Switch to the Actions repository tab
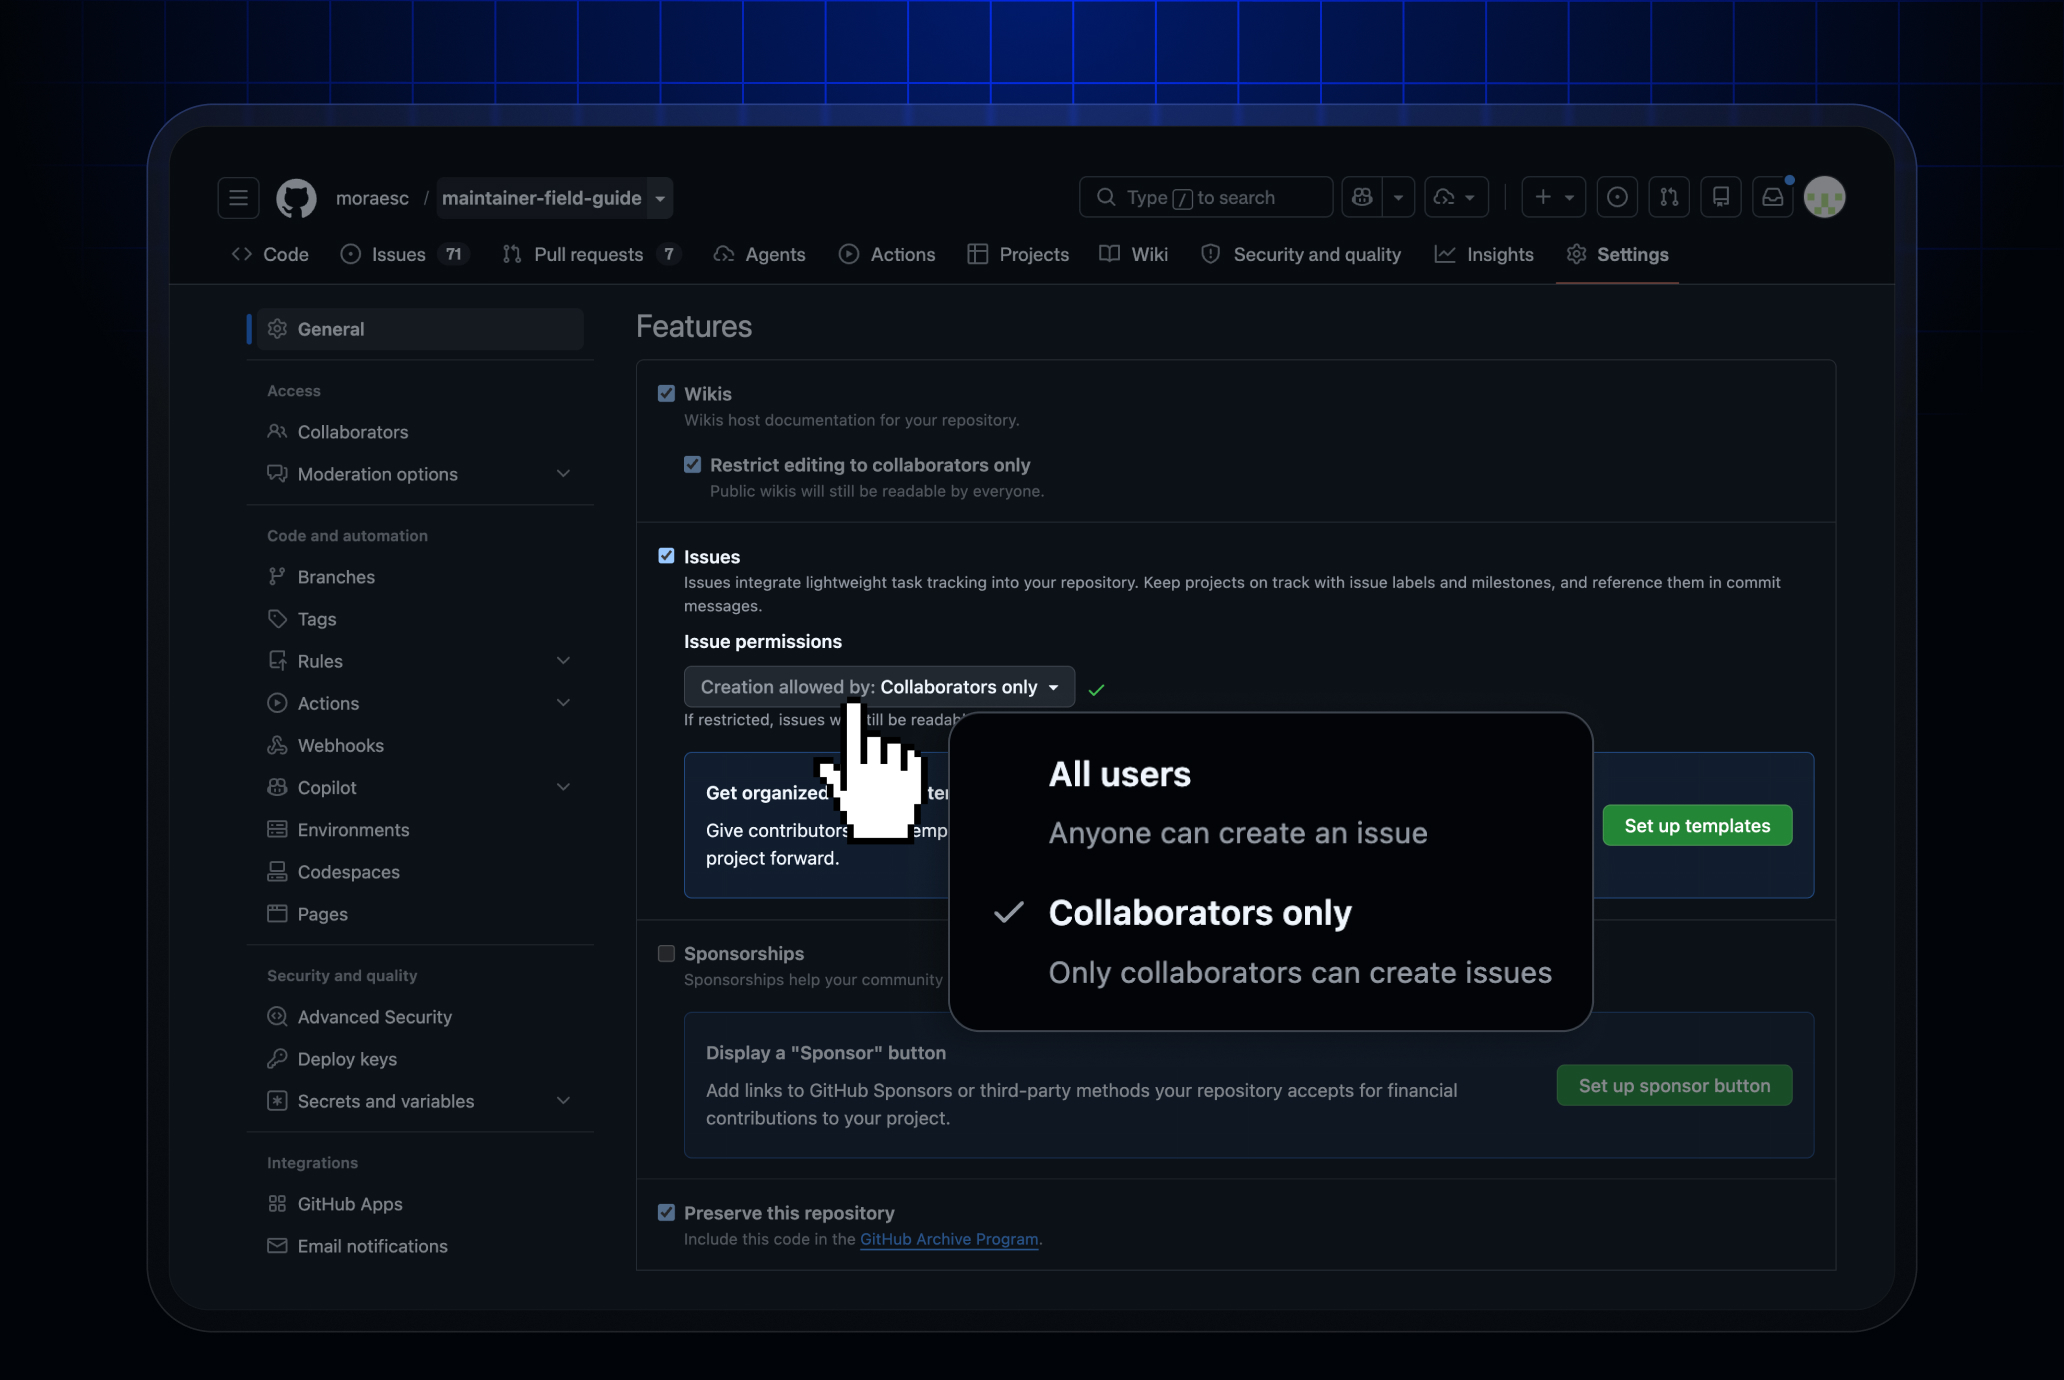 [887, 254]
